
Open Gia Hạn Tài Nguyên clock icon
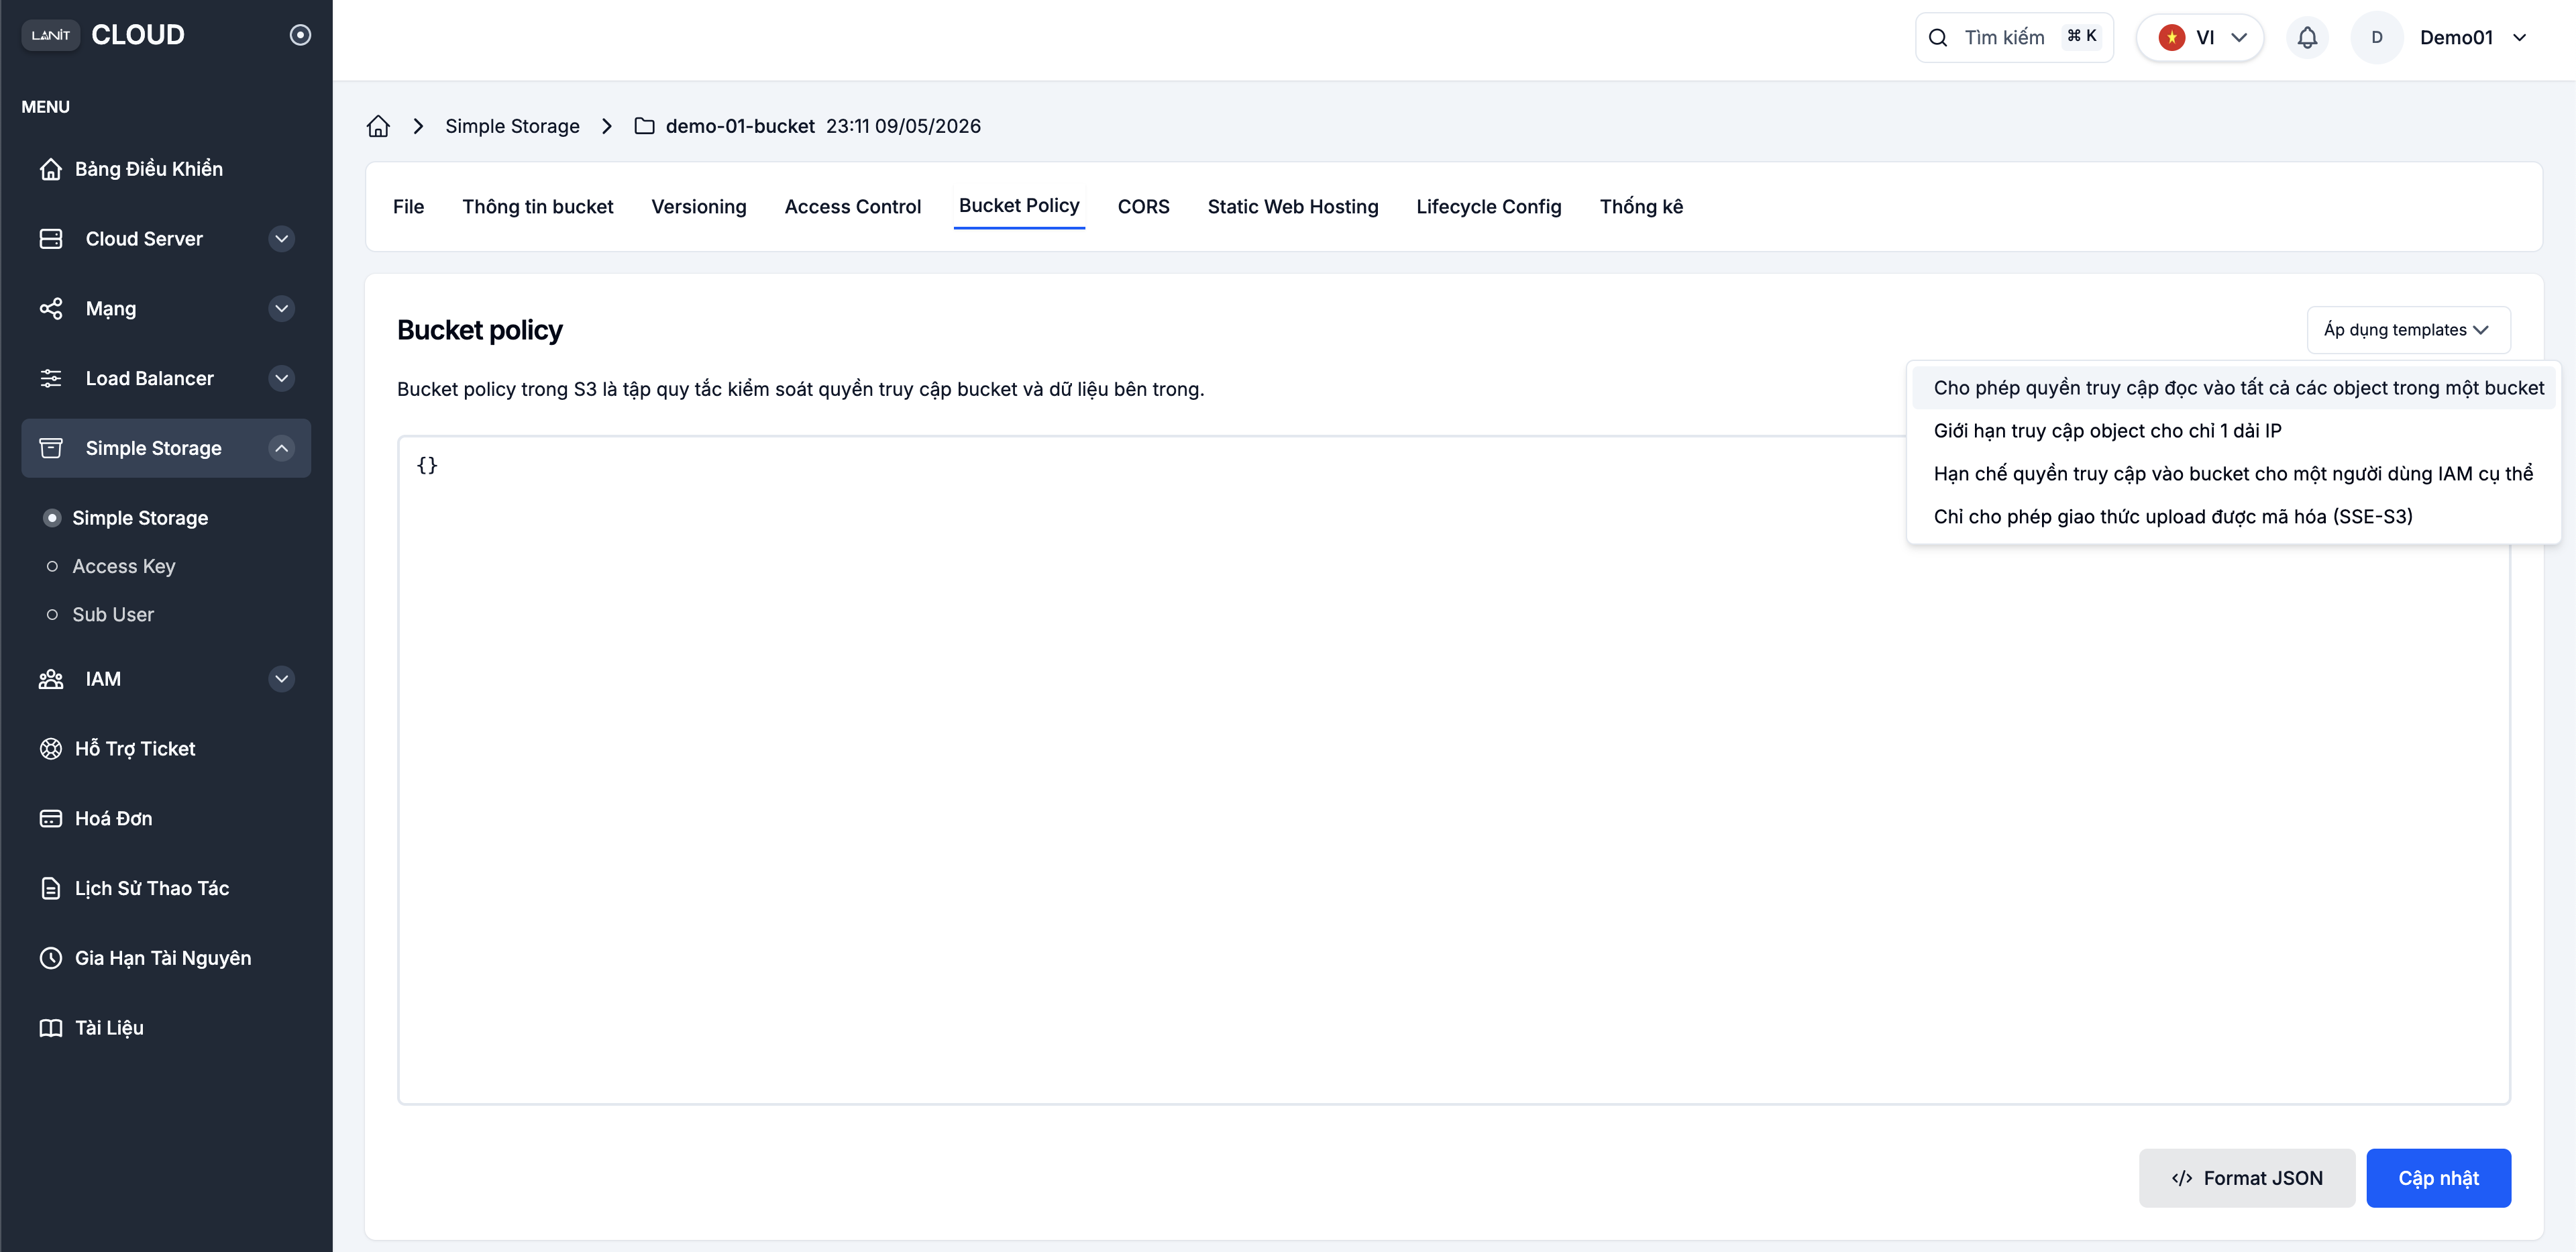coord(51,958)
